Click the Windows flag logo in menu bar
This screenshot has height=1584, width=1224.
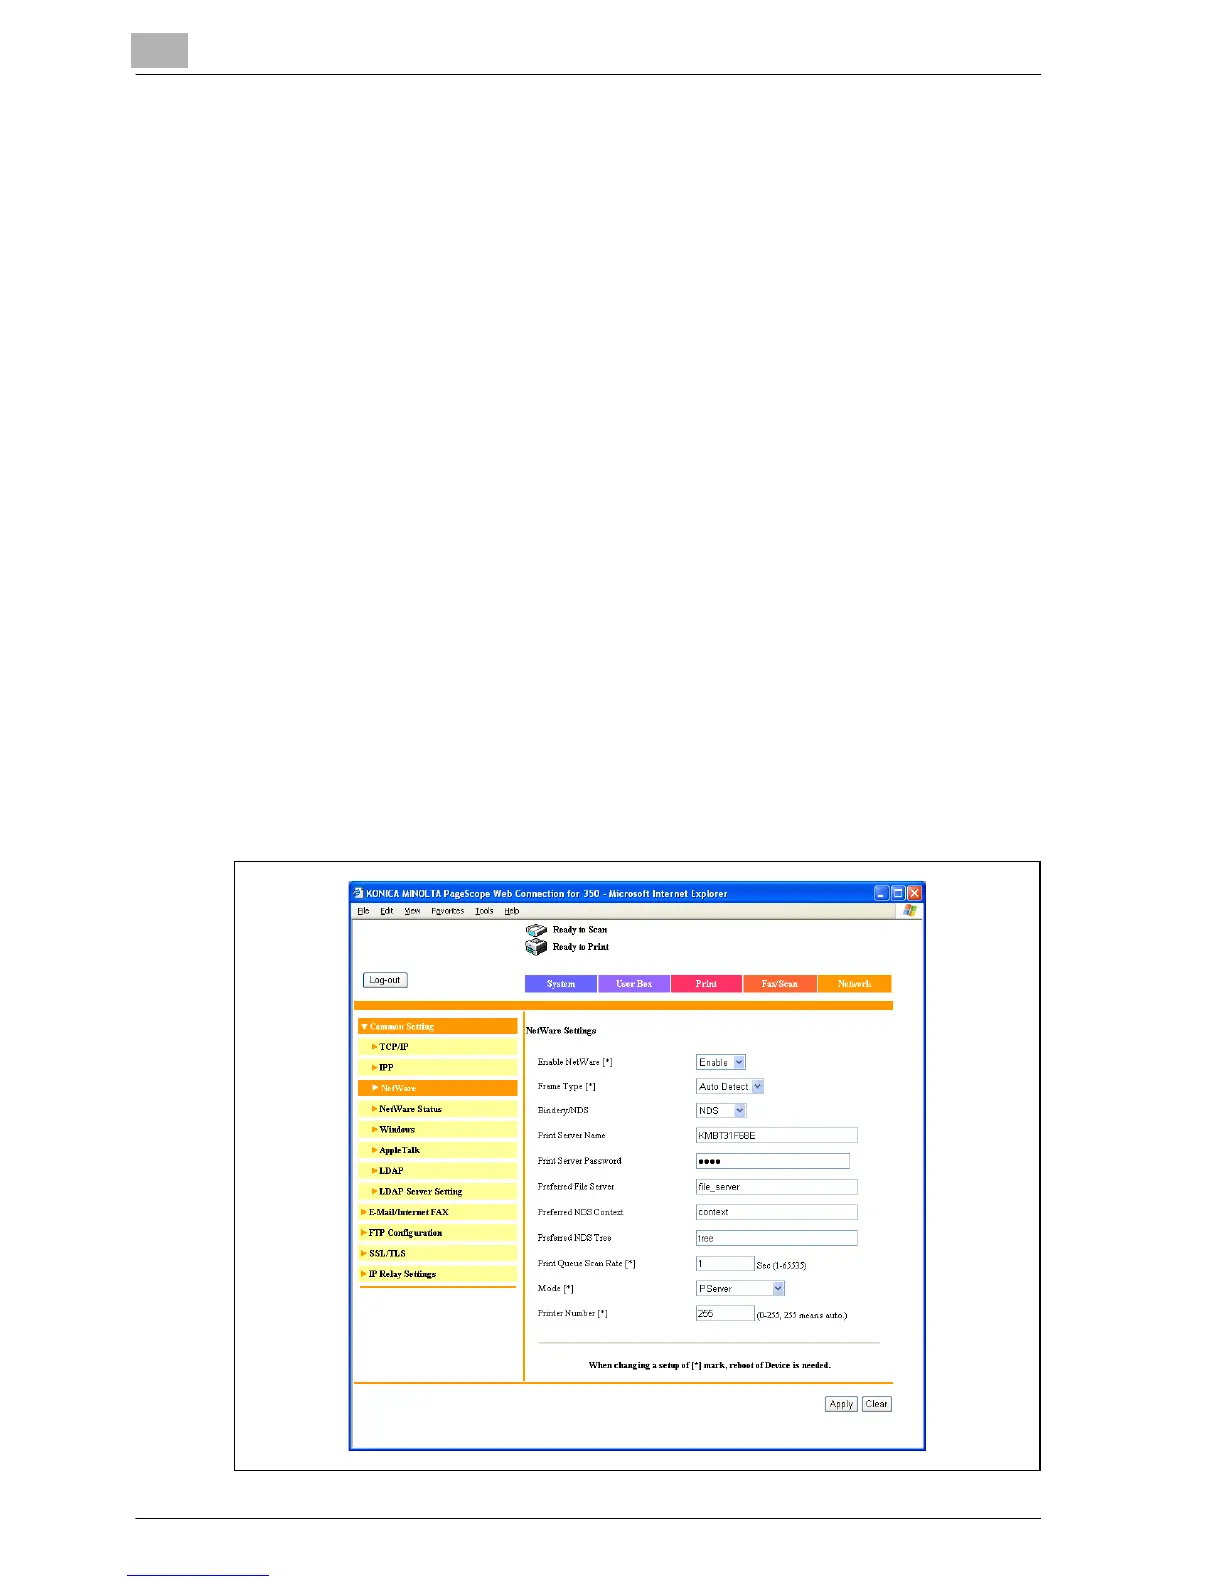coord(909,911)
